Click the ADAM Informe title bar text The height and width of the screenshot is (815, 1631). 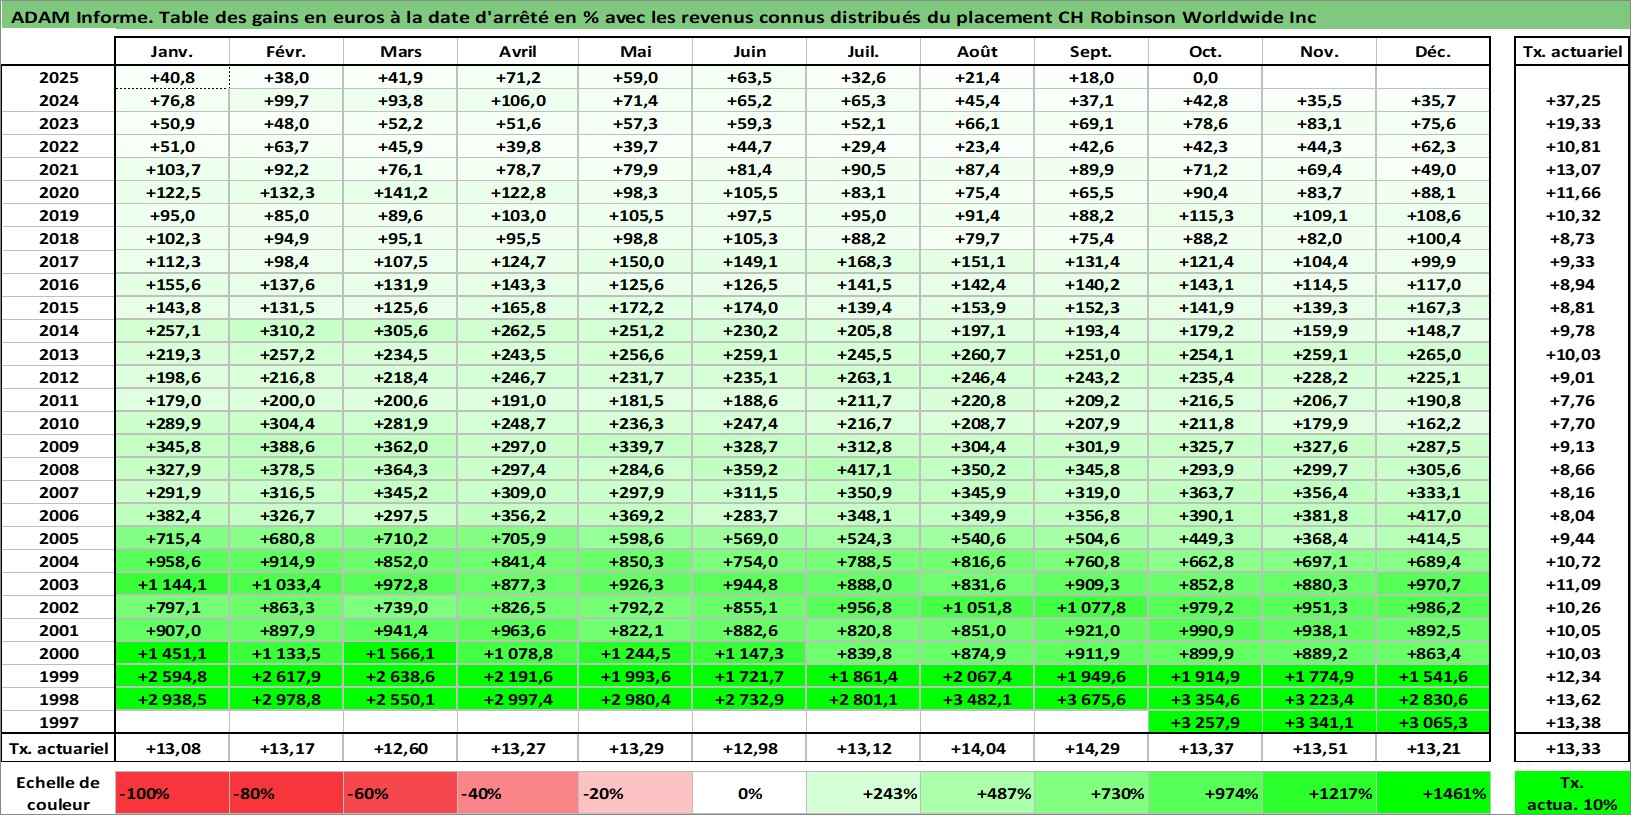click(663, 17)
